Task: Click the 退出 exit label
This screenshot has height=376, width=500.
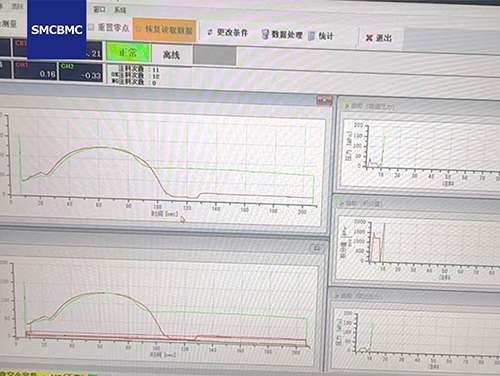Action: coord(384,38)
